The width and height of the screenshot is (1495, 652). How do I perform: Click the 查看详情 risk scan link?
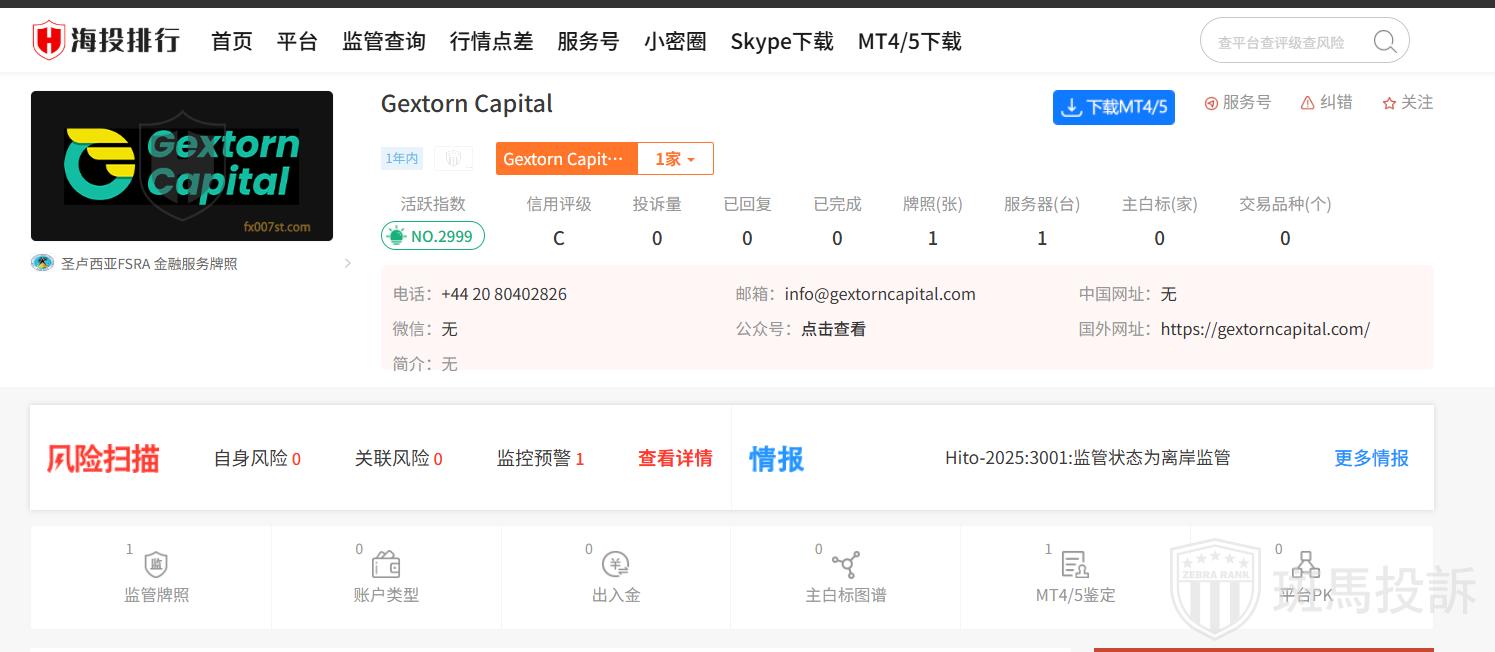point(675,458)
